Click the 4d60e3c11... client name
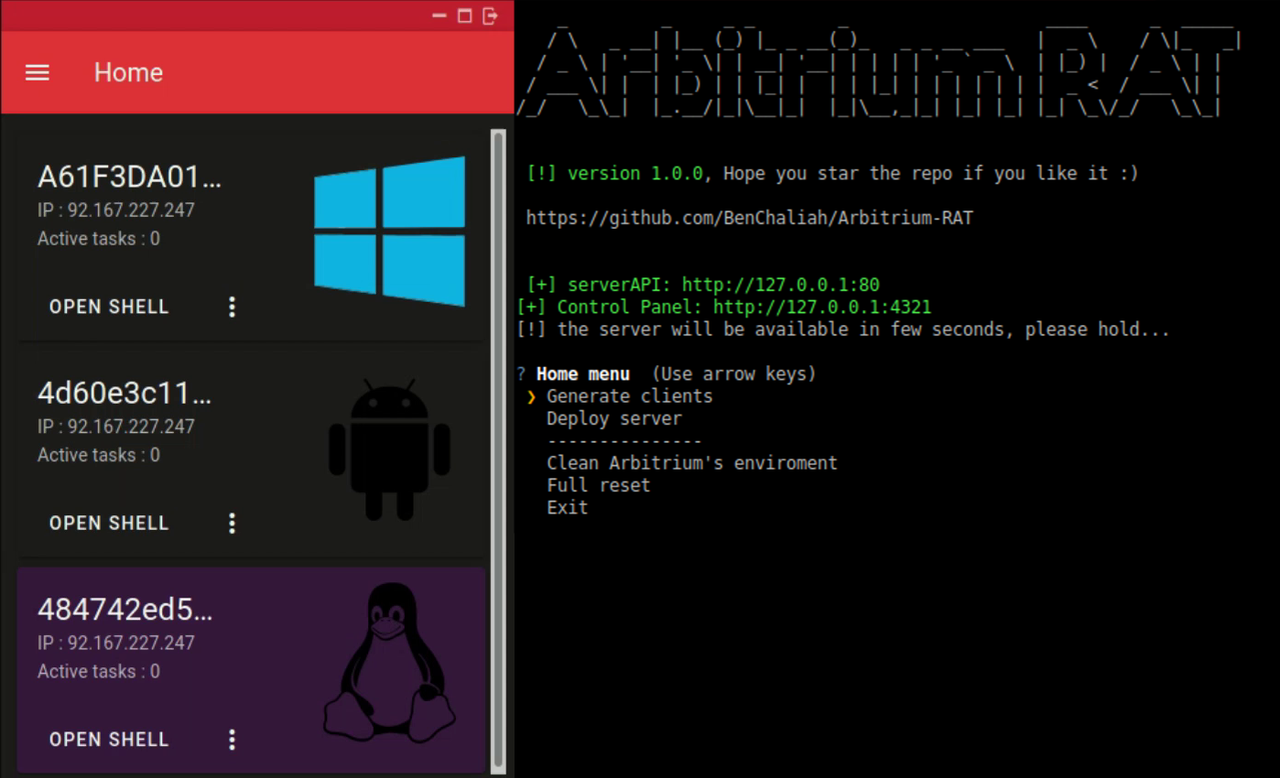 tap(125, 393)
